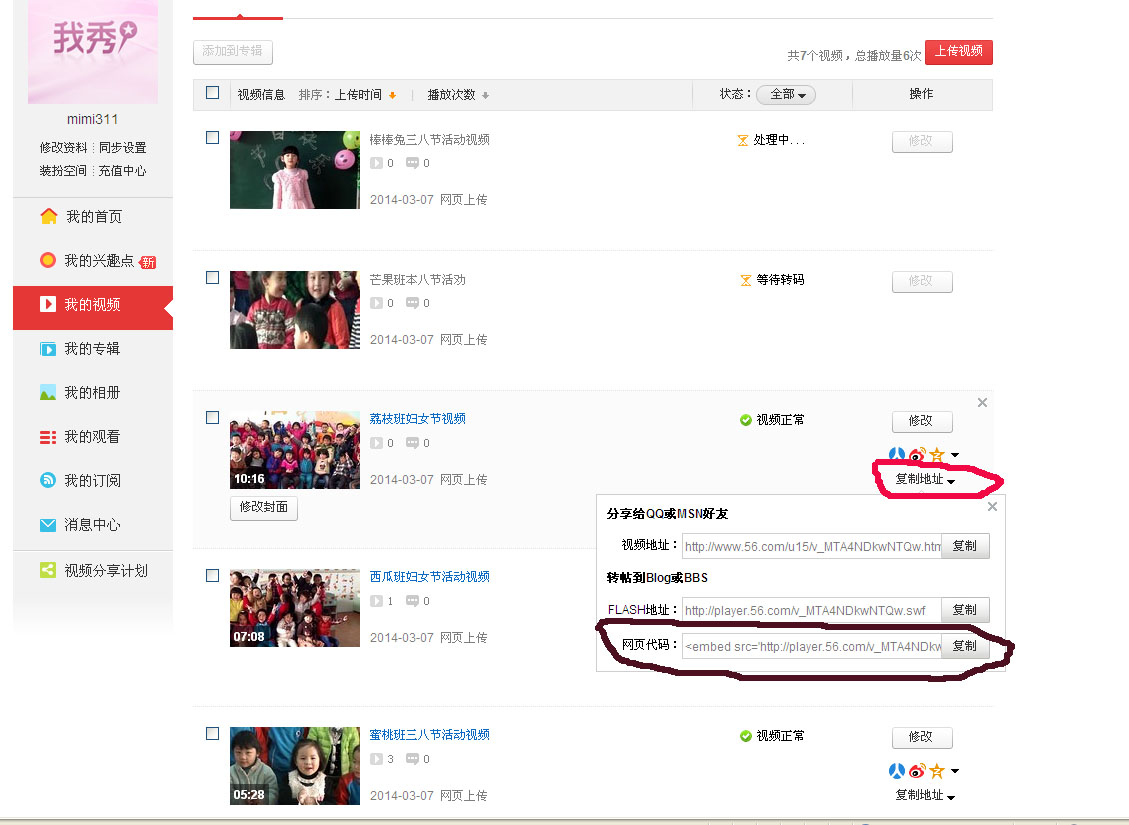Check the box for 棒棒兔三八节活动视频
1129x825 pixels.
tap(212, 138)
